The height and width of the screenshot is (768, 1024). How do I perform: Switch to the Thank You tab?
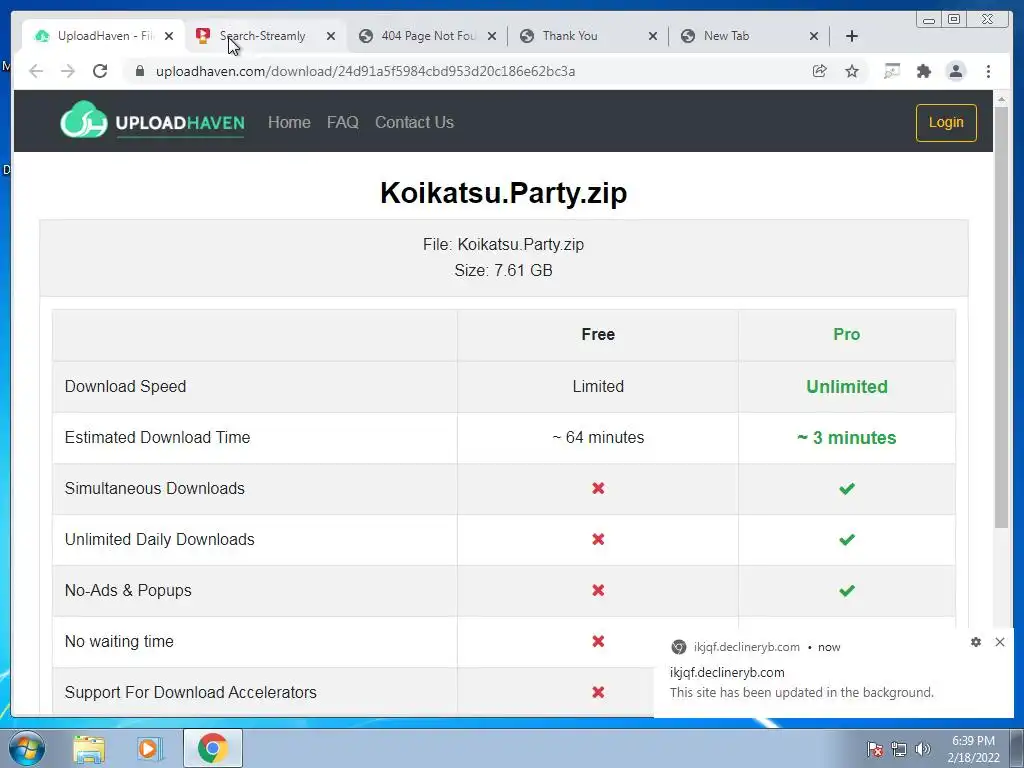pyautogui.click(x=588, y=36)
